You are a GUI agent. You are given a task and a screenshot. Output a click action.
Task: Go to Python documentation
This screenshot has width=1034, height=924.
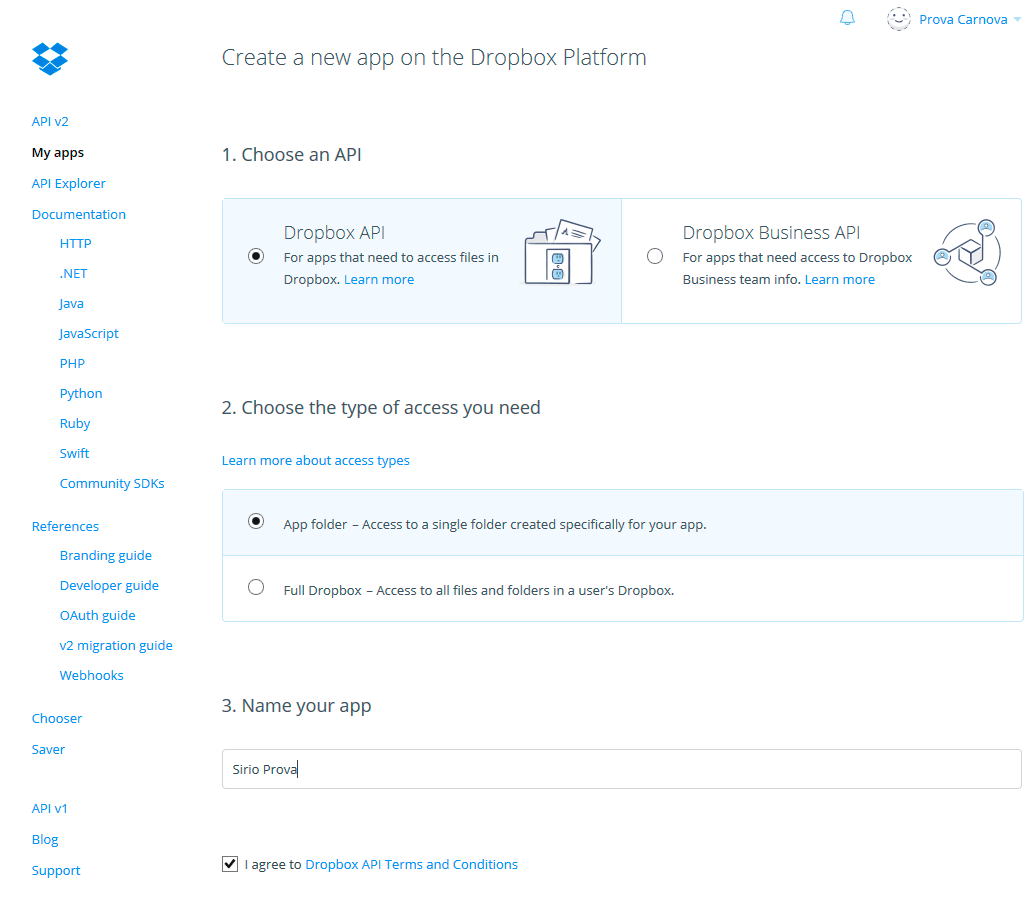[81, 394]
